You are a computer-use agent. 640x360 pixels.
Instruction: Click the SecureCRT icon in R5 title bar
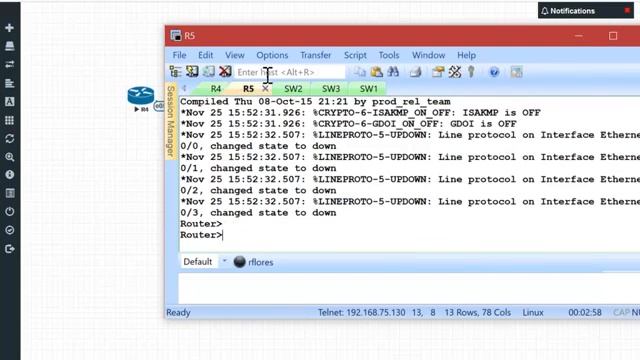click(x=176, y=36)
